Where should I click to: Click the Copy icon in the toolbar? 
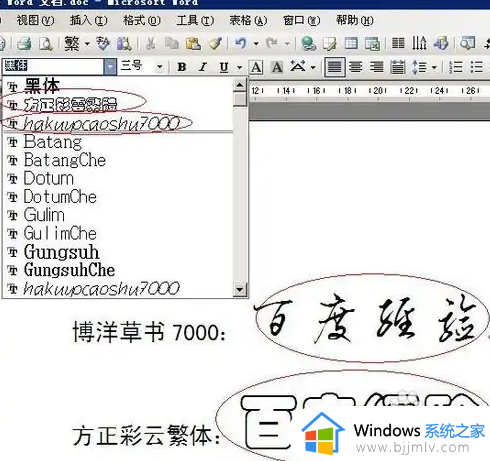pos(172,44)
